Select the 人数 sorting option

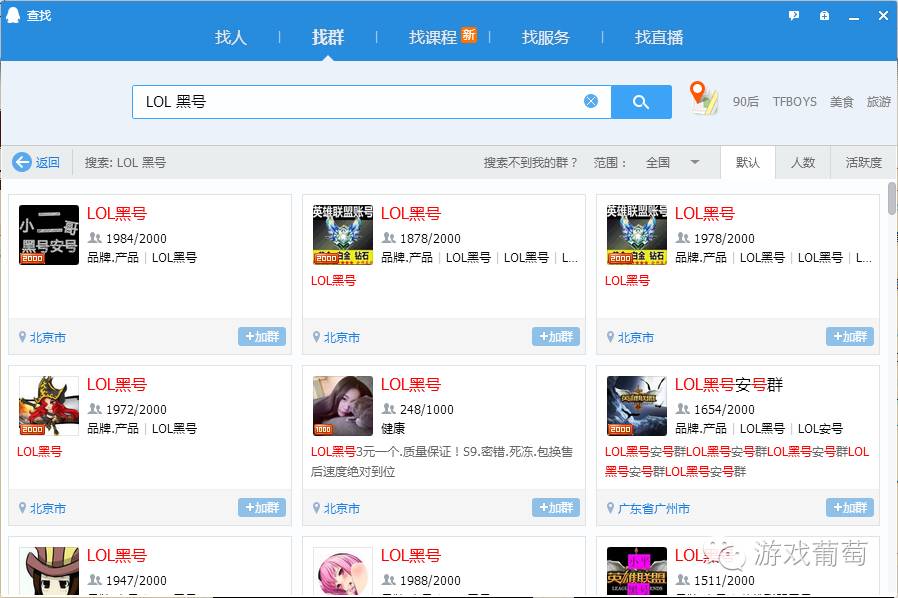click(805, 162)
